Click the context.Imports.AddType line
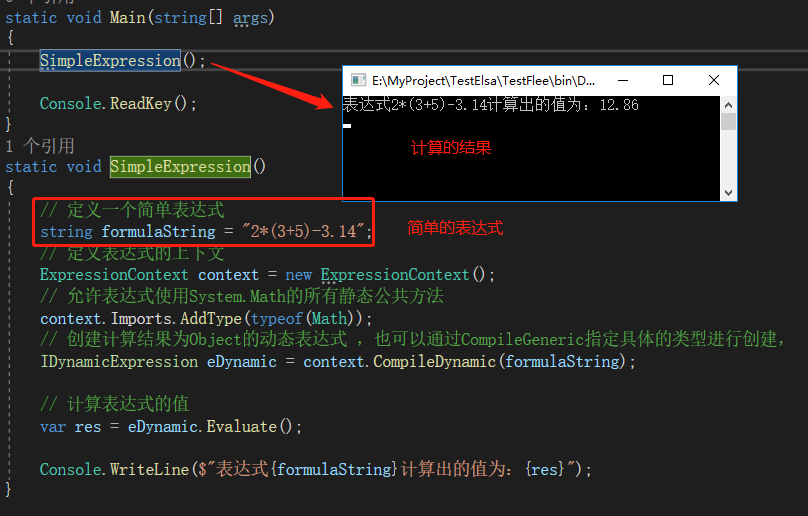This screenshot has width=808, height=516. 206,319
